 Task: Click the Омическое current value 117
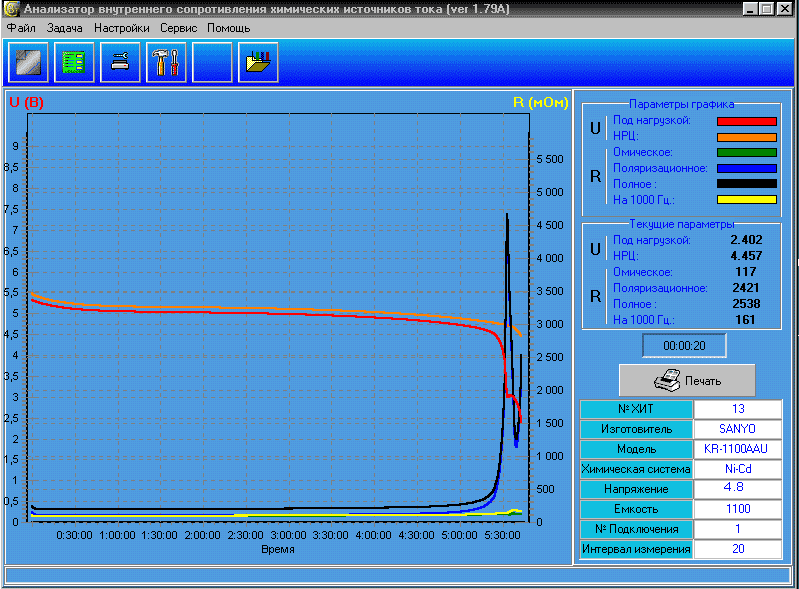coord(745,272)
